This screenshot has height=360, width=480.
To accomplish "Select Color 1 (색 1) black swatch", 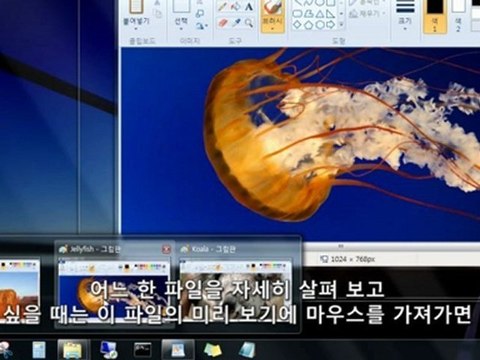I will point(435,7).
